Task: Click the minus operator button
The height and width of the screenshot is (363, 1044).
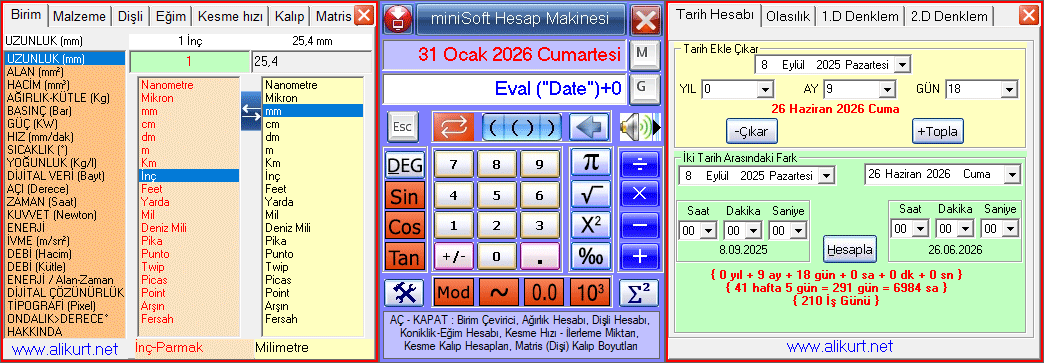Action: pos(639,226)
